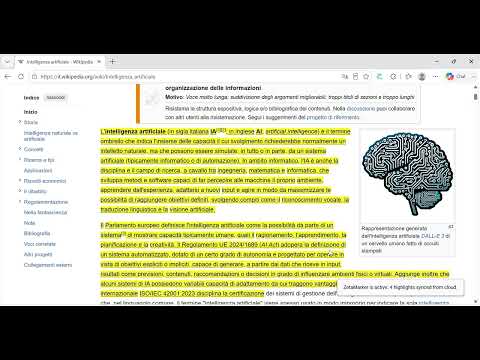This screenshot has width=480, height=360.
Task: Go back with the browser back arrow
Action: [8, 76]
